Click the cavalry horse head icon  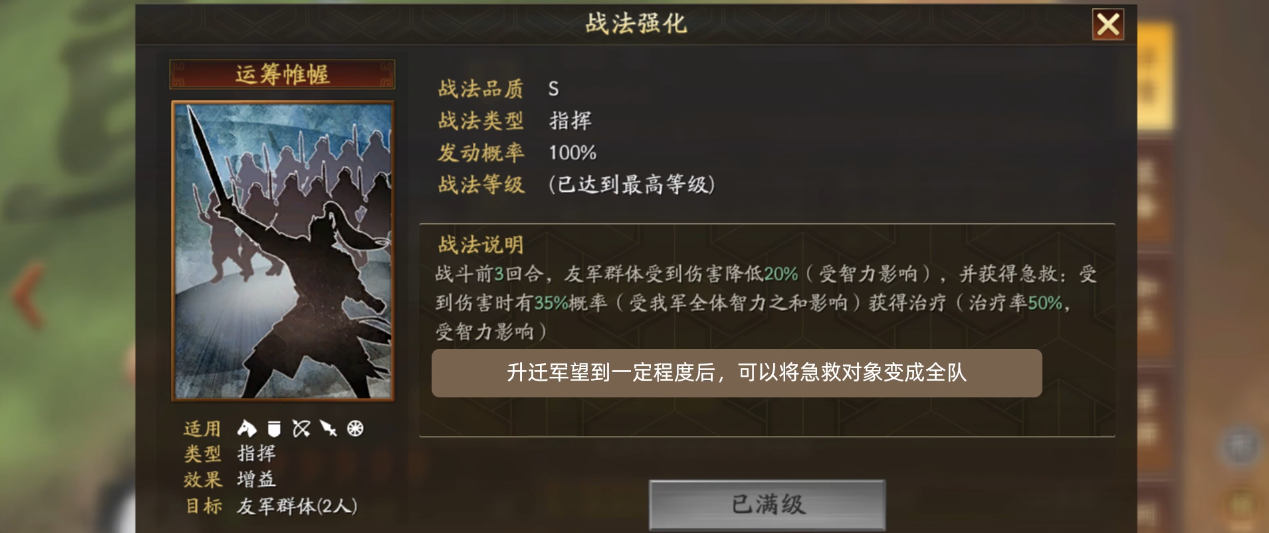(247, 428)
